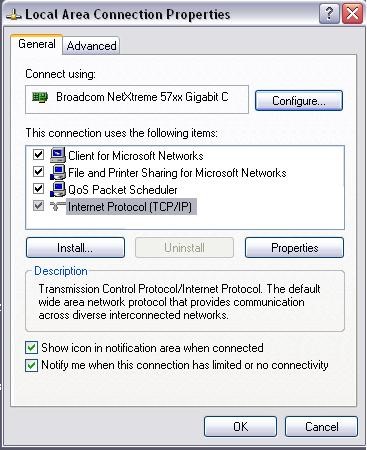Click the Broadcom network adapter icon
Viewport: 367px width, 450px height.
(40, 97)
